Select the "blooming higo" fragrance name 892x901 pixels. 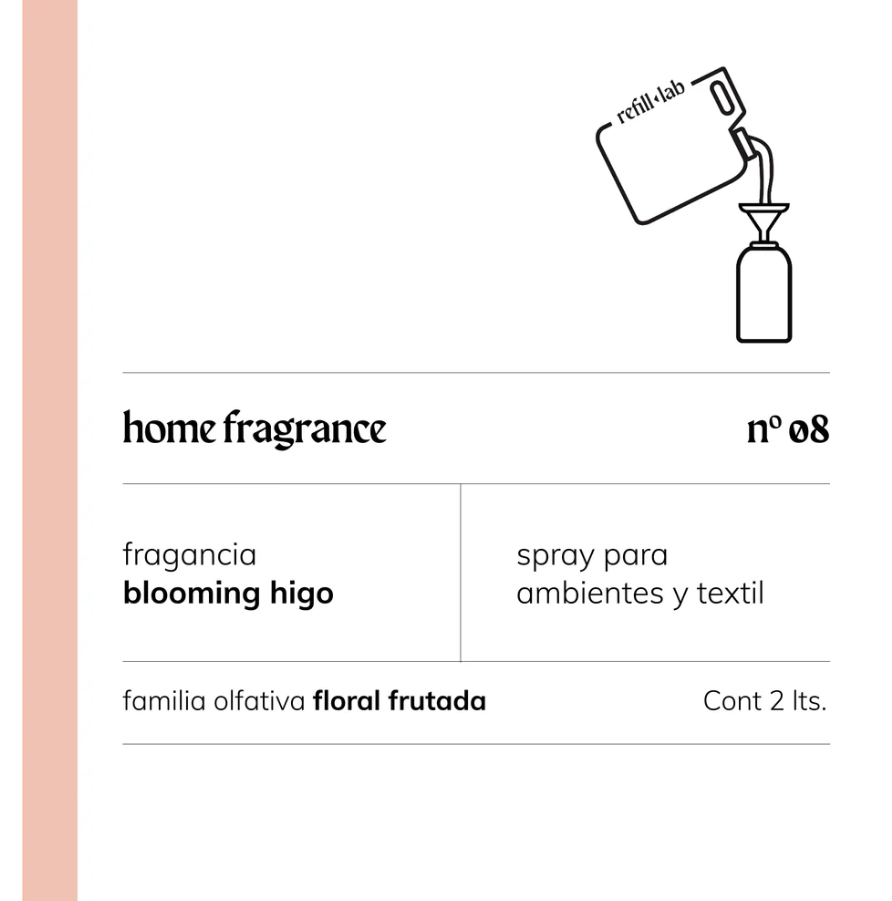point(228,593)
